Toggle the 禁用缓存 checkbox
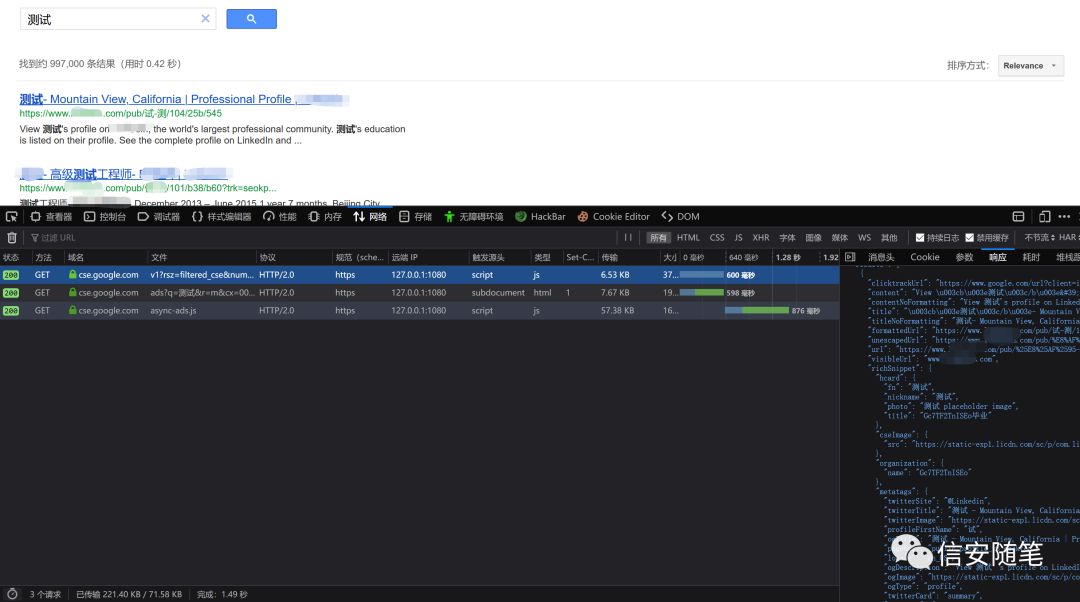The image size is (1080, 602). point(970,238)
